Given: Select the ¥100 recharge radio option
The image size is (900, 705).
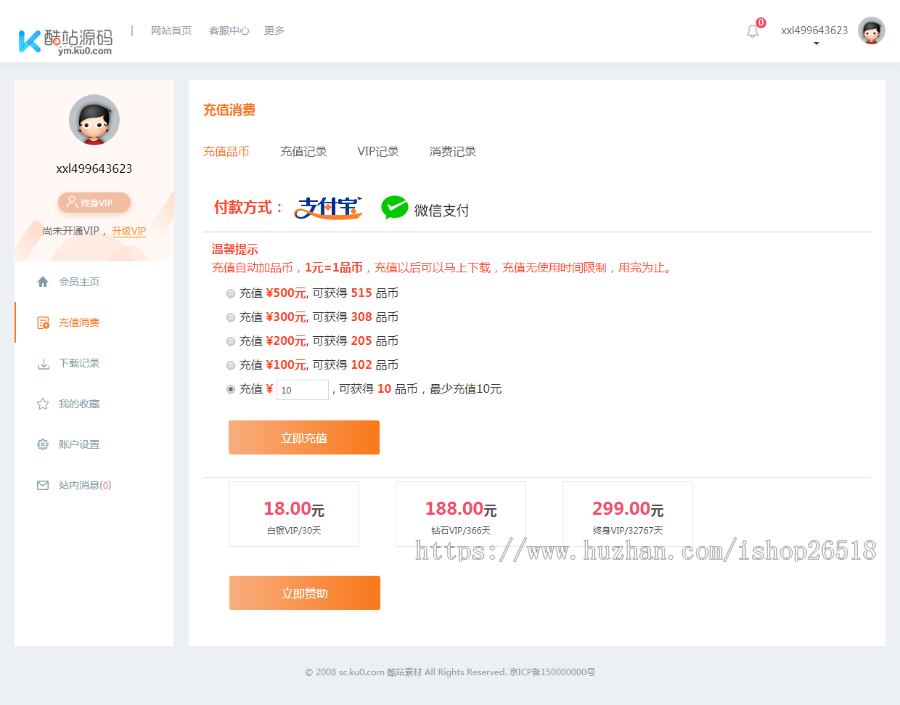Looking at the screenshot, I should [231, 366].
